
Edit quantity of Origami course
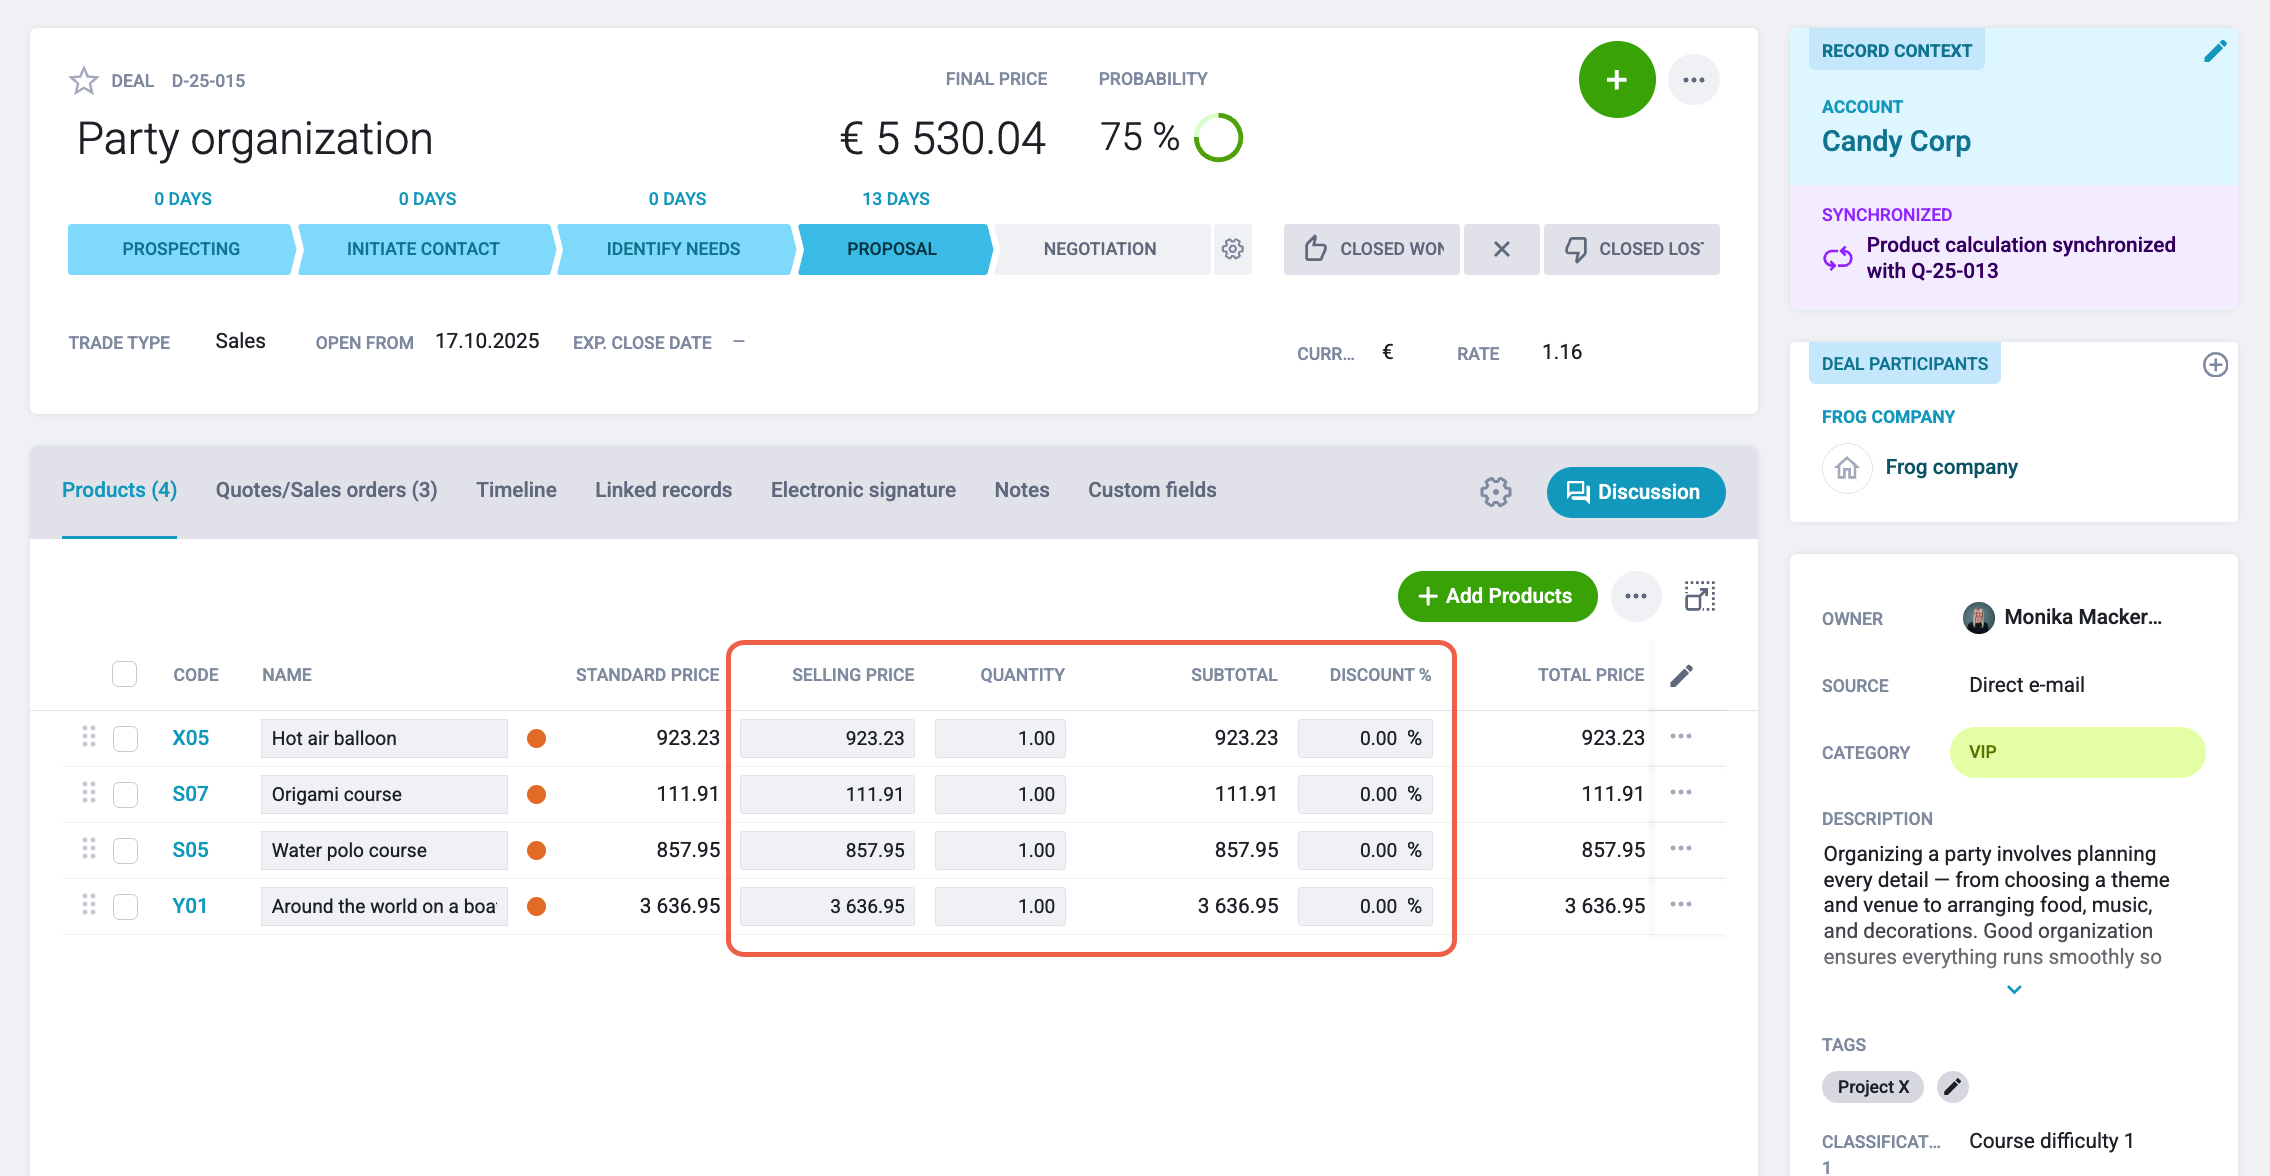point(1000,795)
